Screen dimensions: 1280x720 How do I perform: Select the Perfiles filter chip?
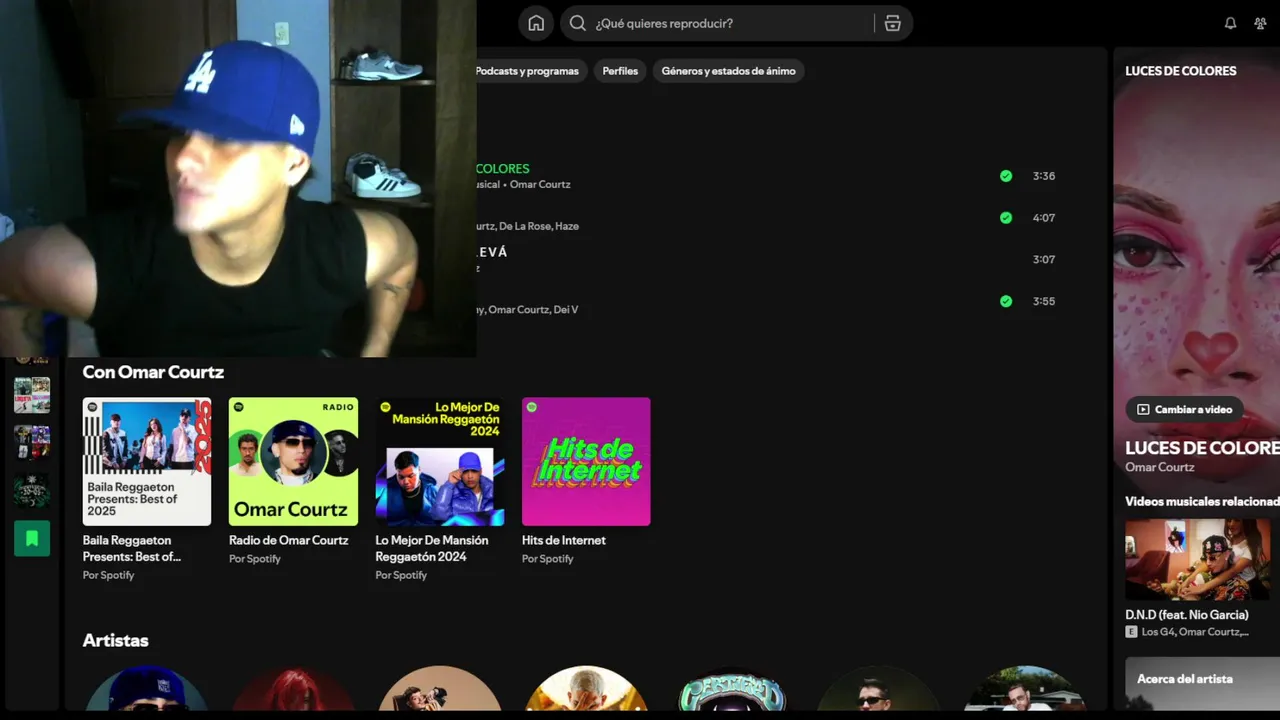620,71
